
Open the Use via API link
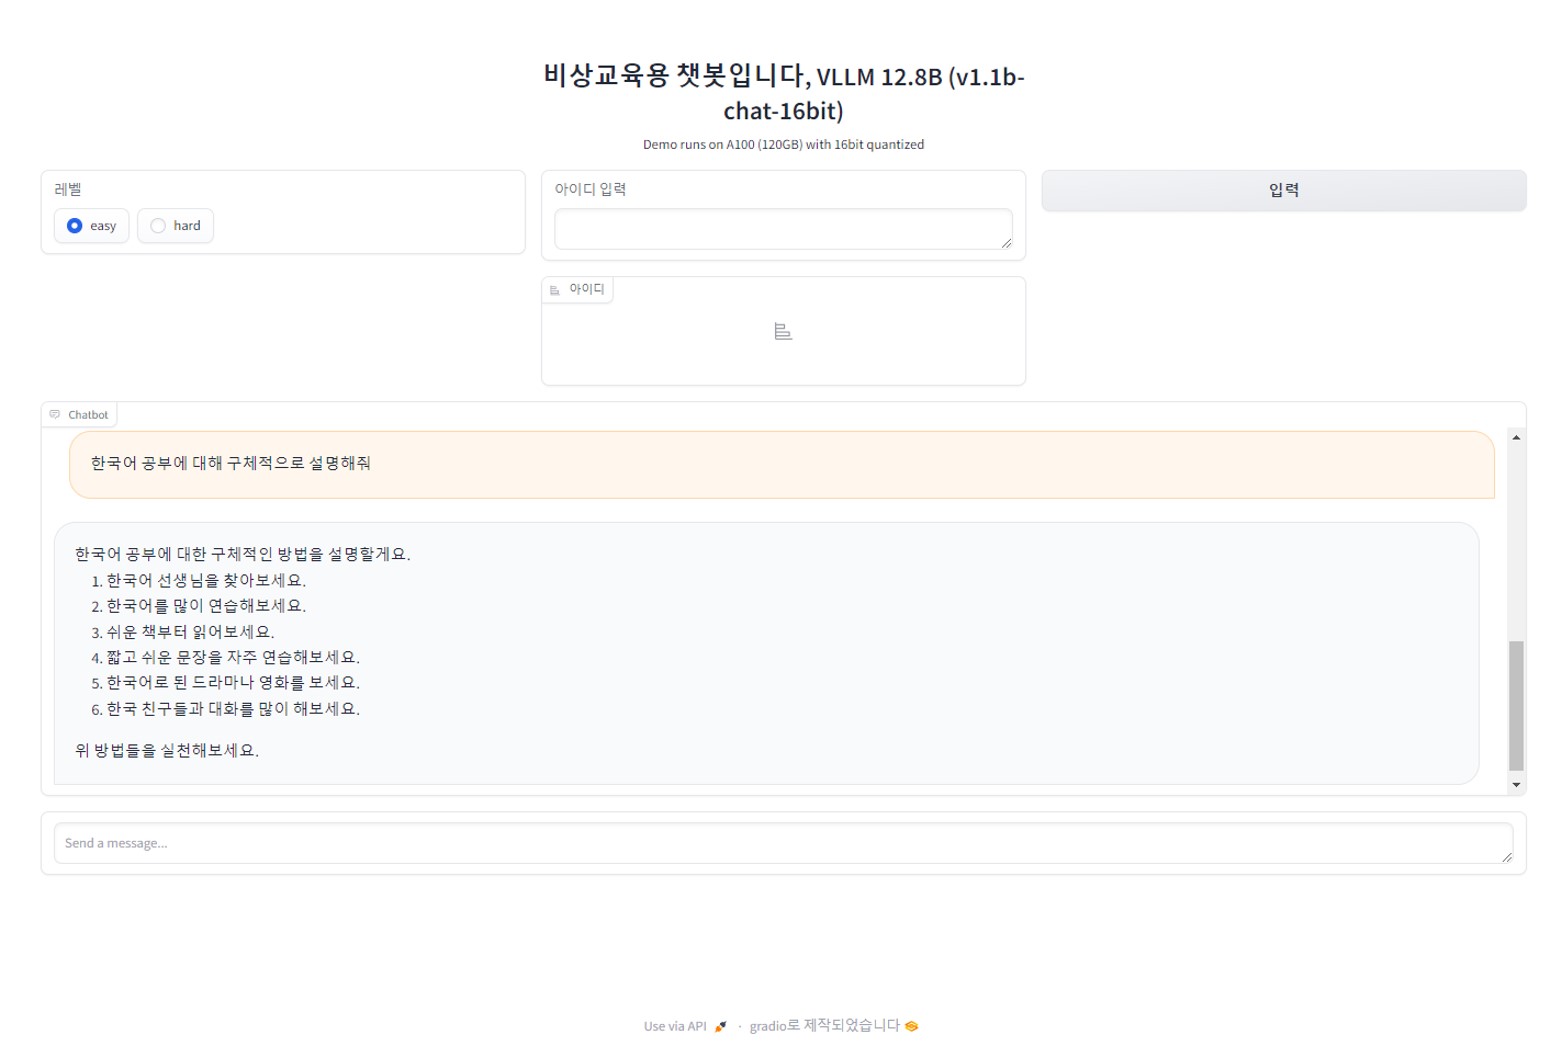675,1026
